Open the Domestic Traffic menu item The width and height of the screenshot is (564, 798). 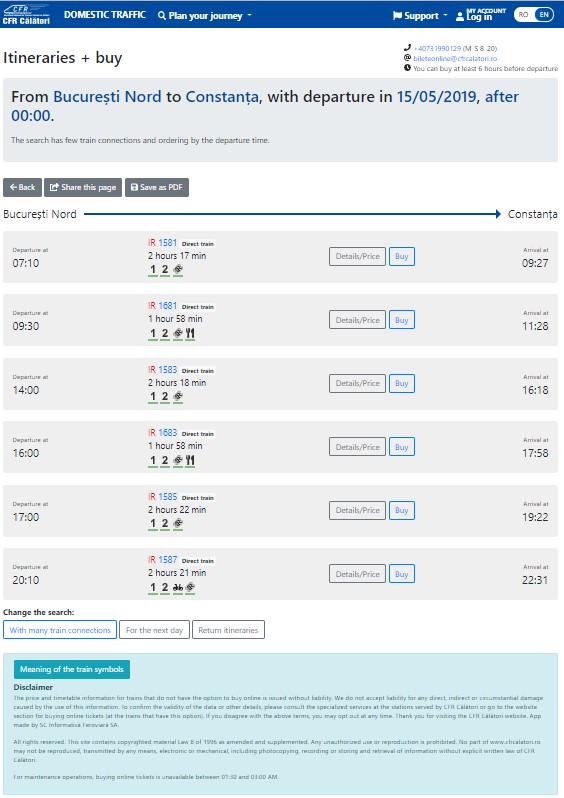tap(105, 15)
